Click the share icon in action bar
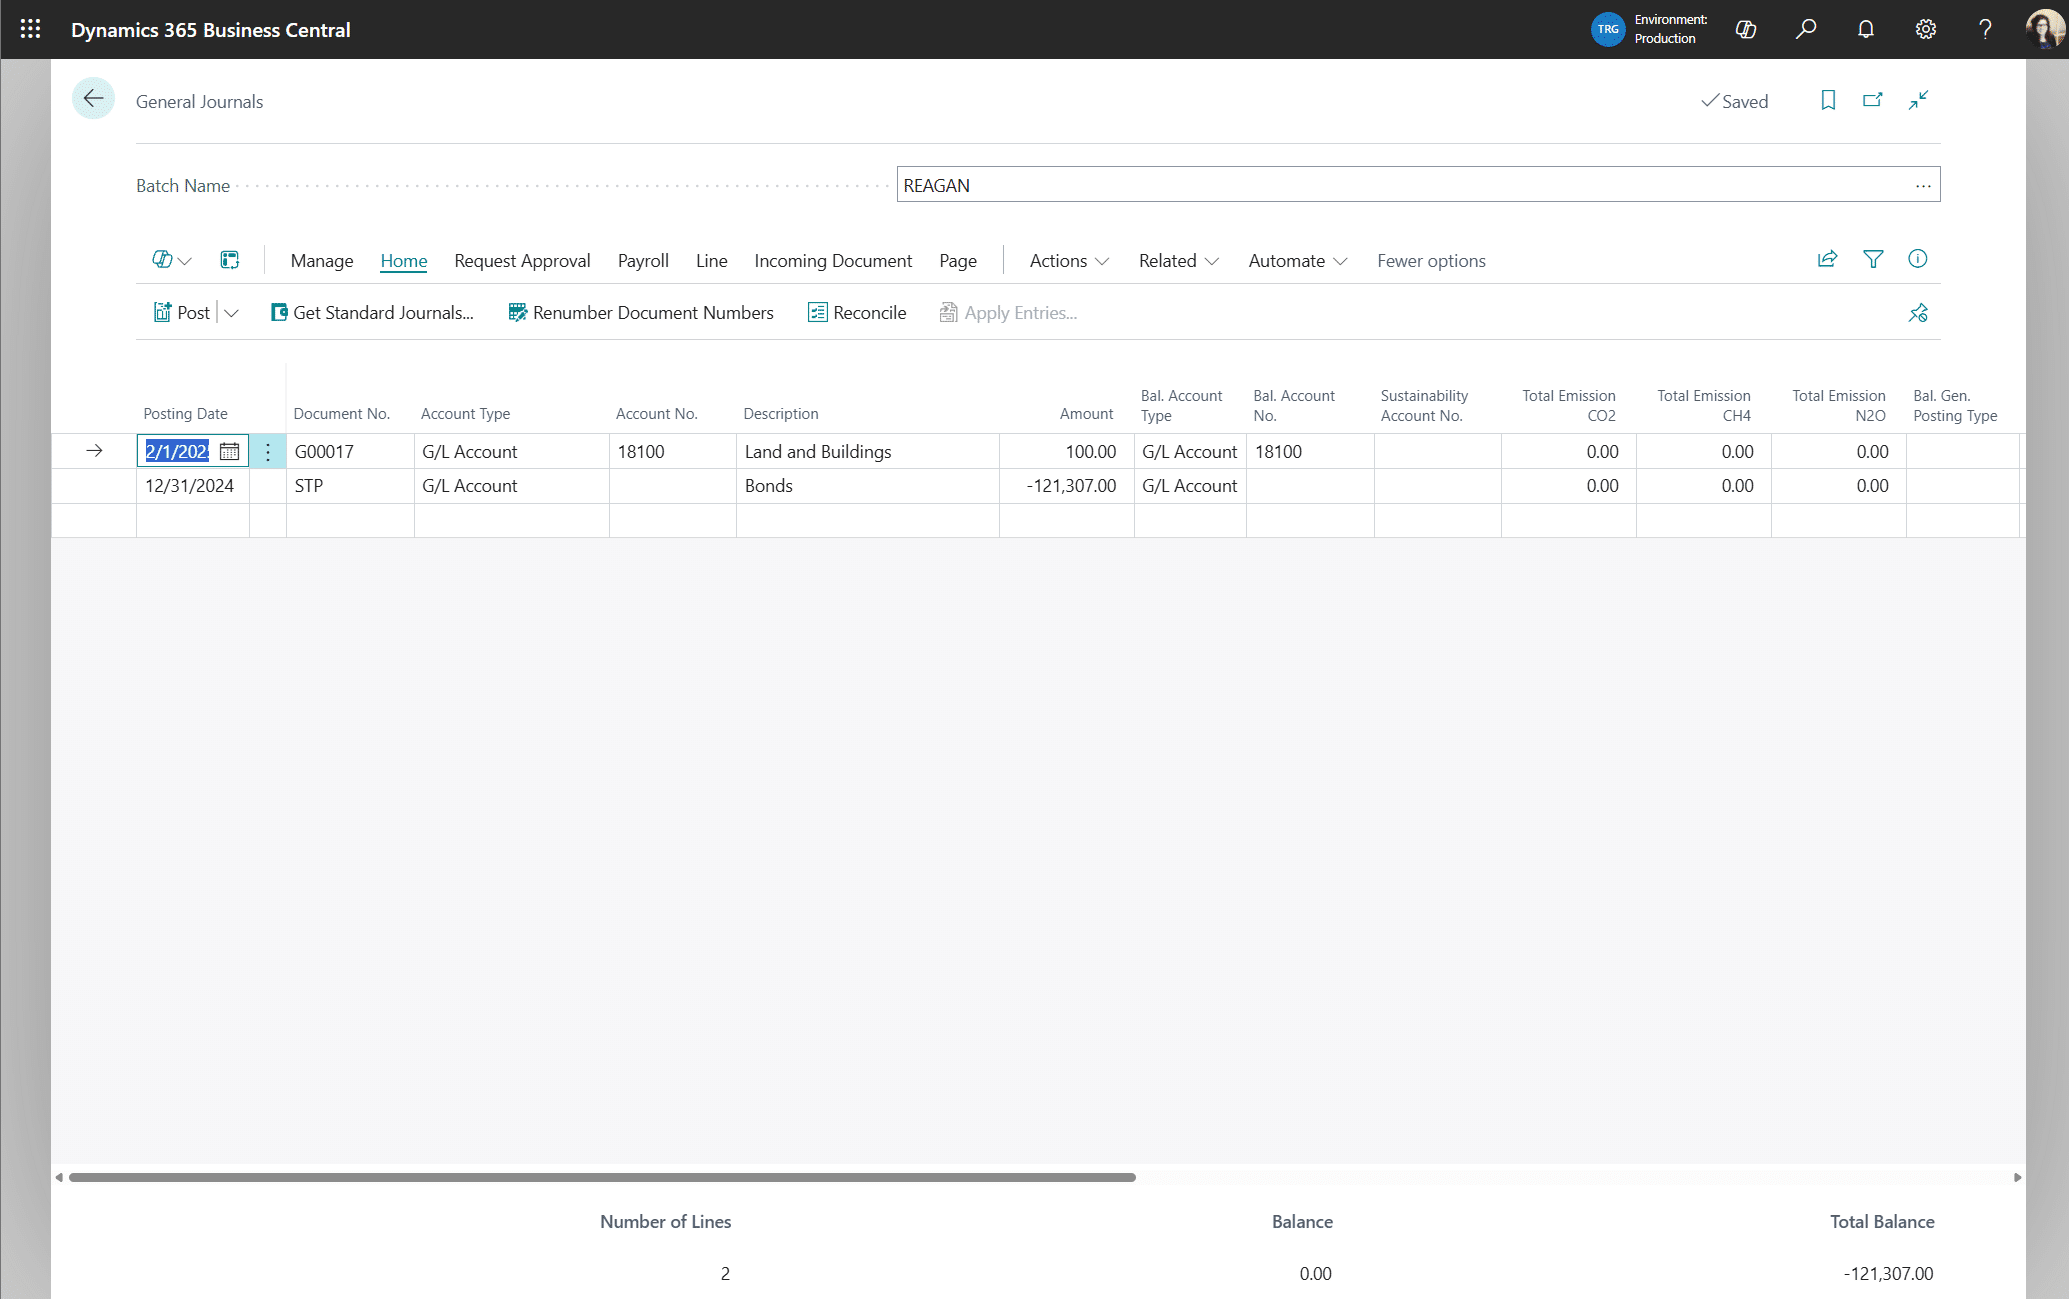The height and width of the screenshot is (1299, 2069). [1827, 259]
